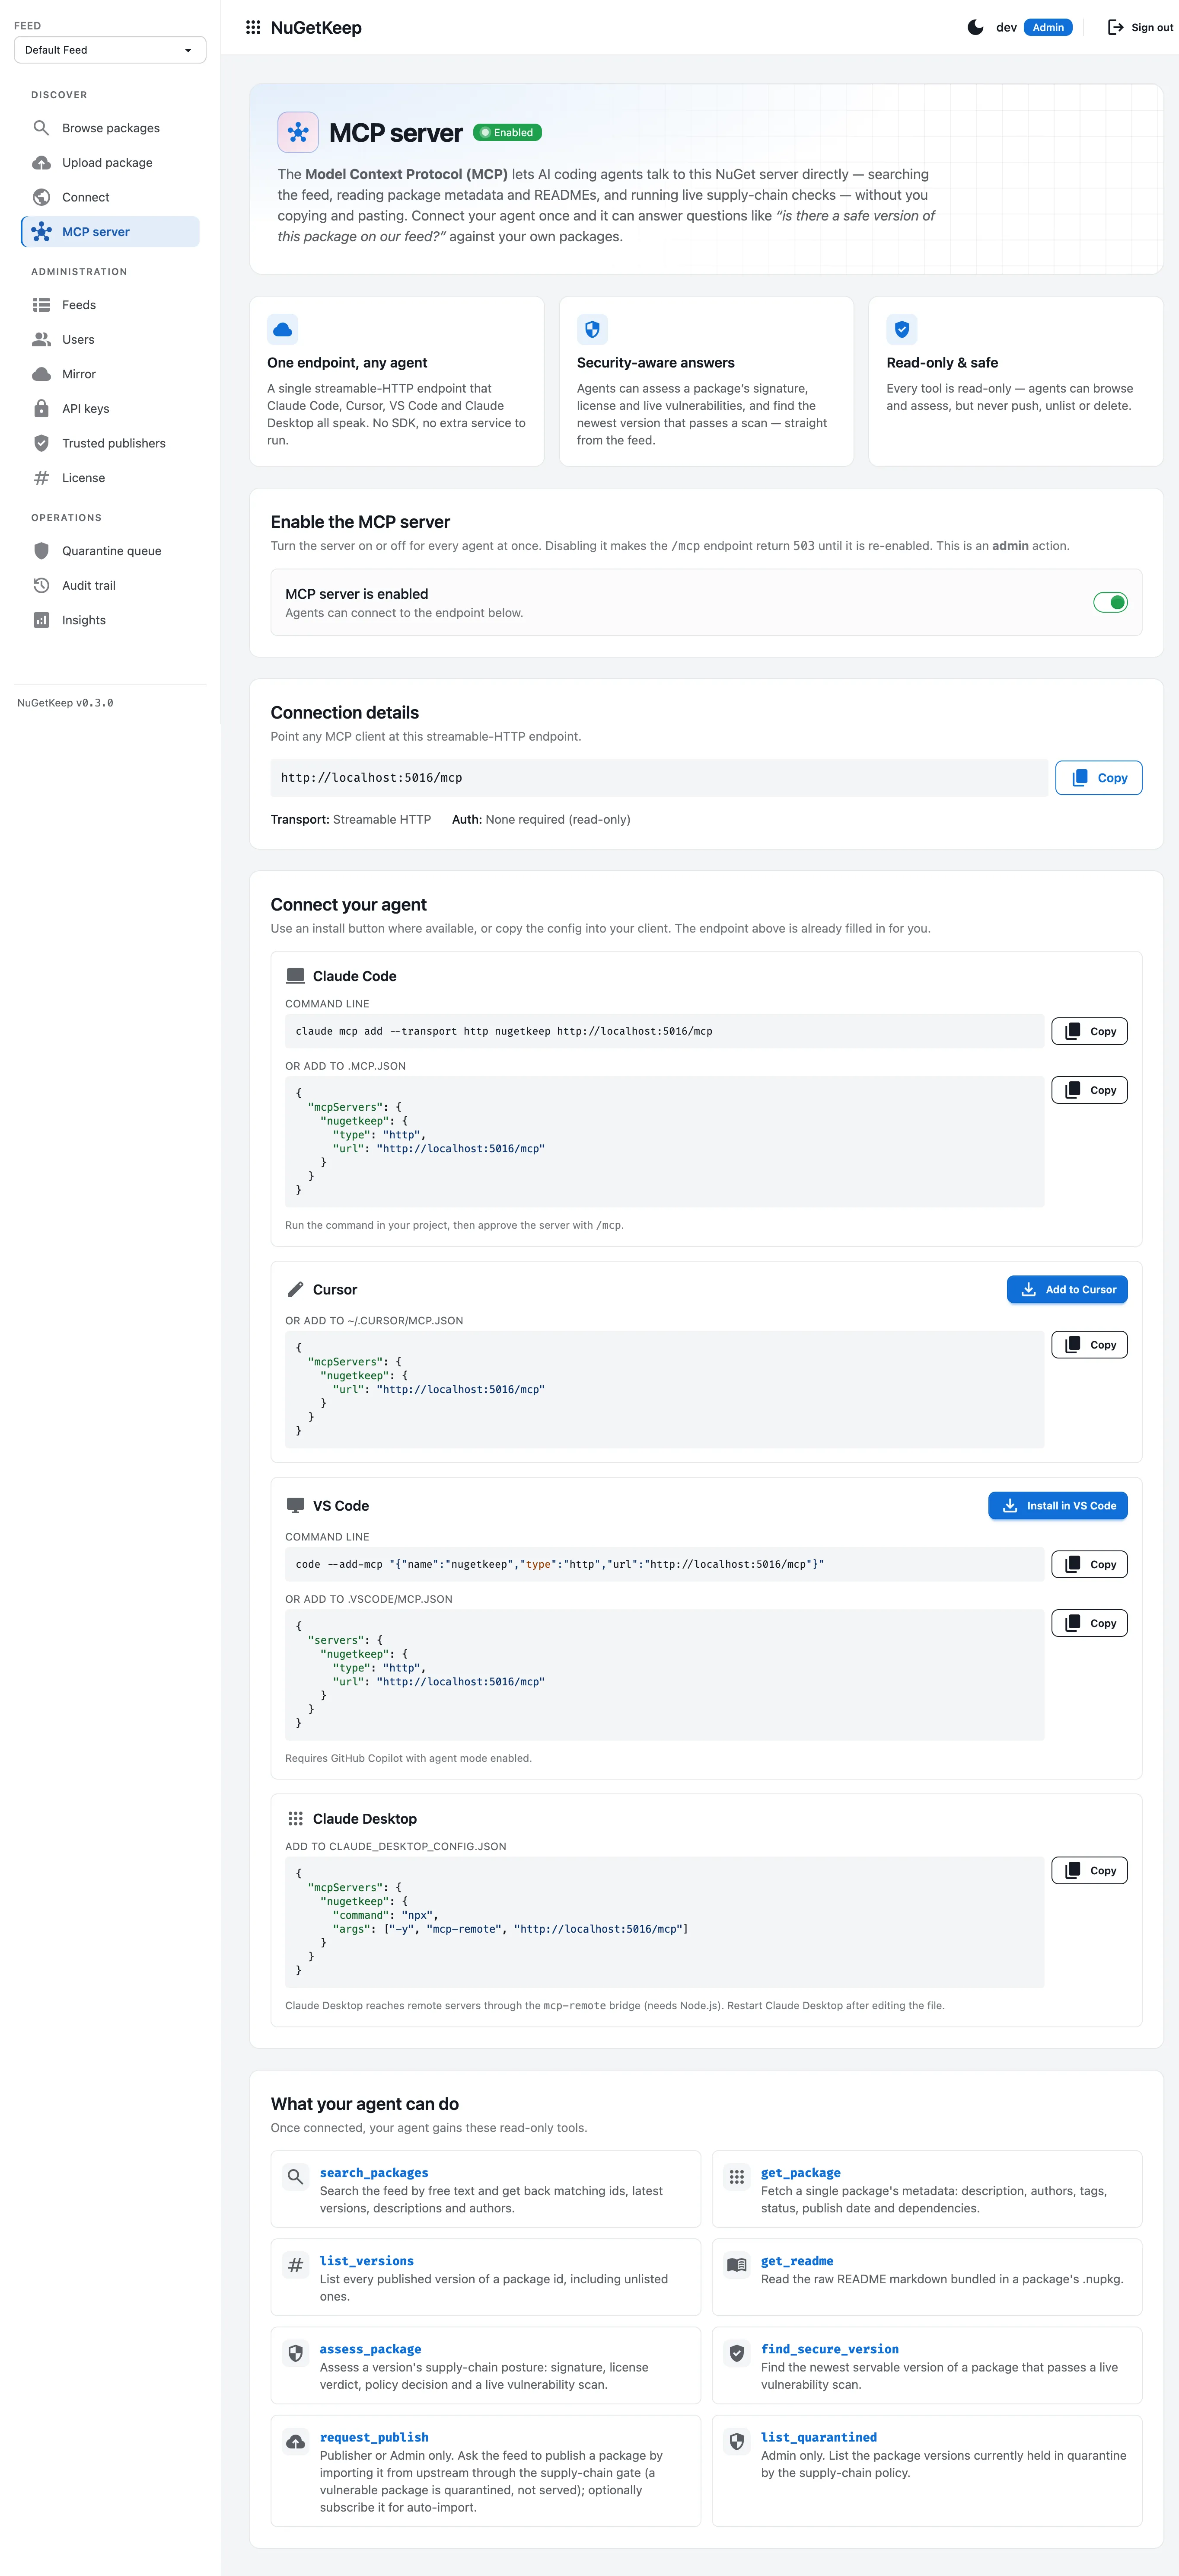
Task: Open Upload package in sidebar
Action: (x=110, y=162)
